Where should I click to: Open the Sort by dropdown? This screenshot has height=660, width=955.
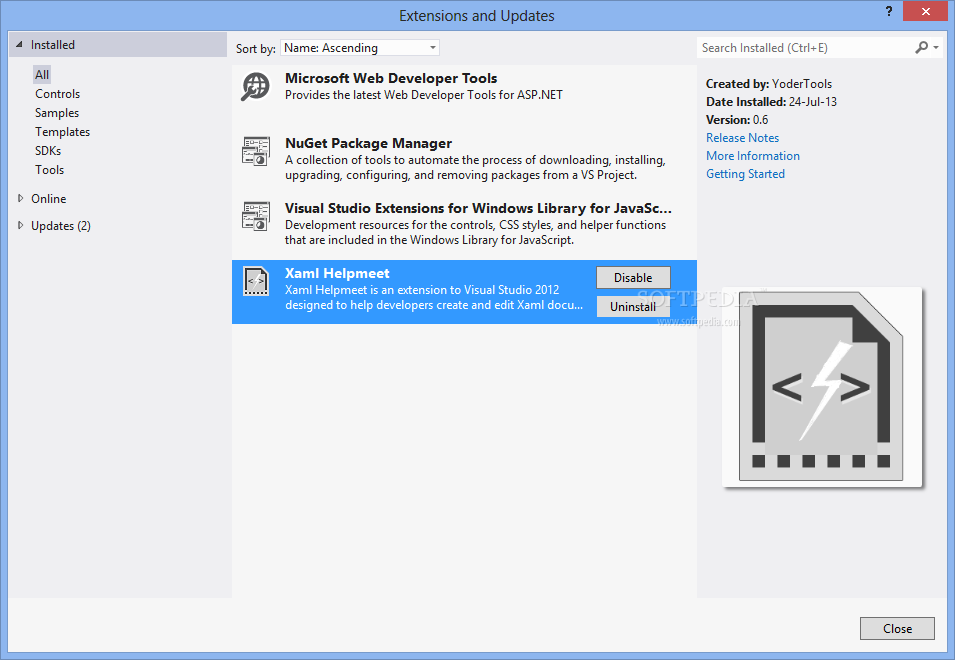[359, 47]
